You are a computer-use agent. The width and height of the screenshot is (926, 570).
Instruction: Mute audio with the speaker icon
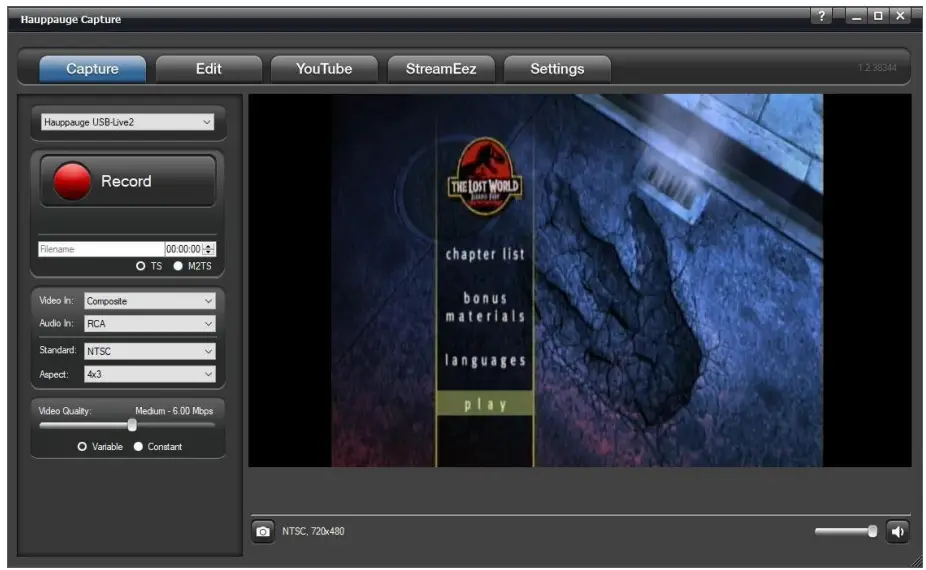(x=897, y=532)
